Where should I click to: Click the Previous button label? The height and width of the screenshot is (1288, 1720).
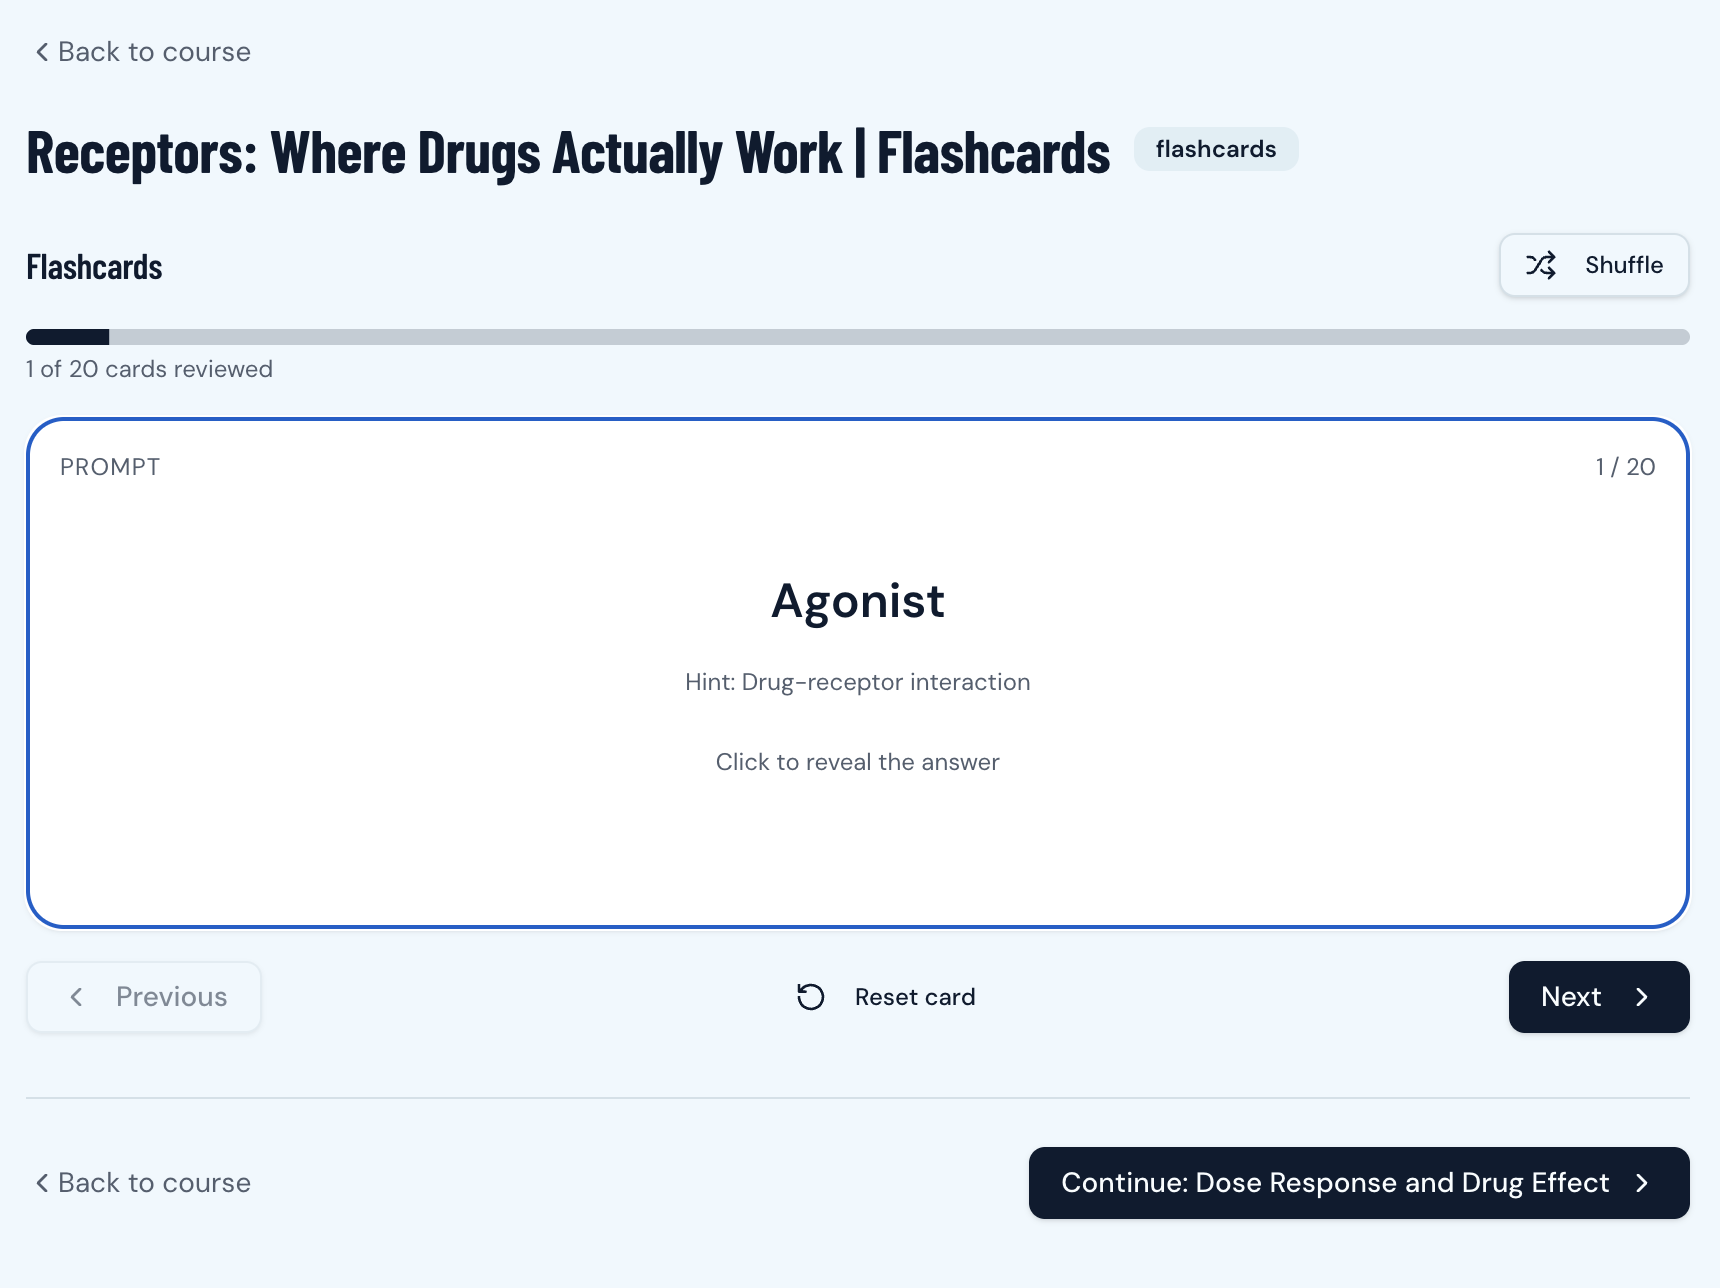[172, 997]
